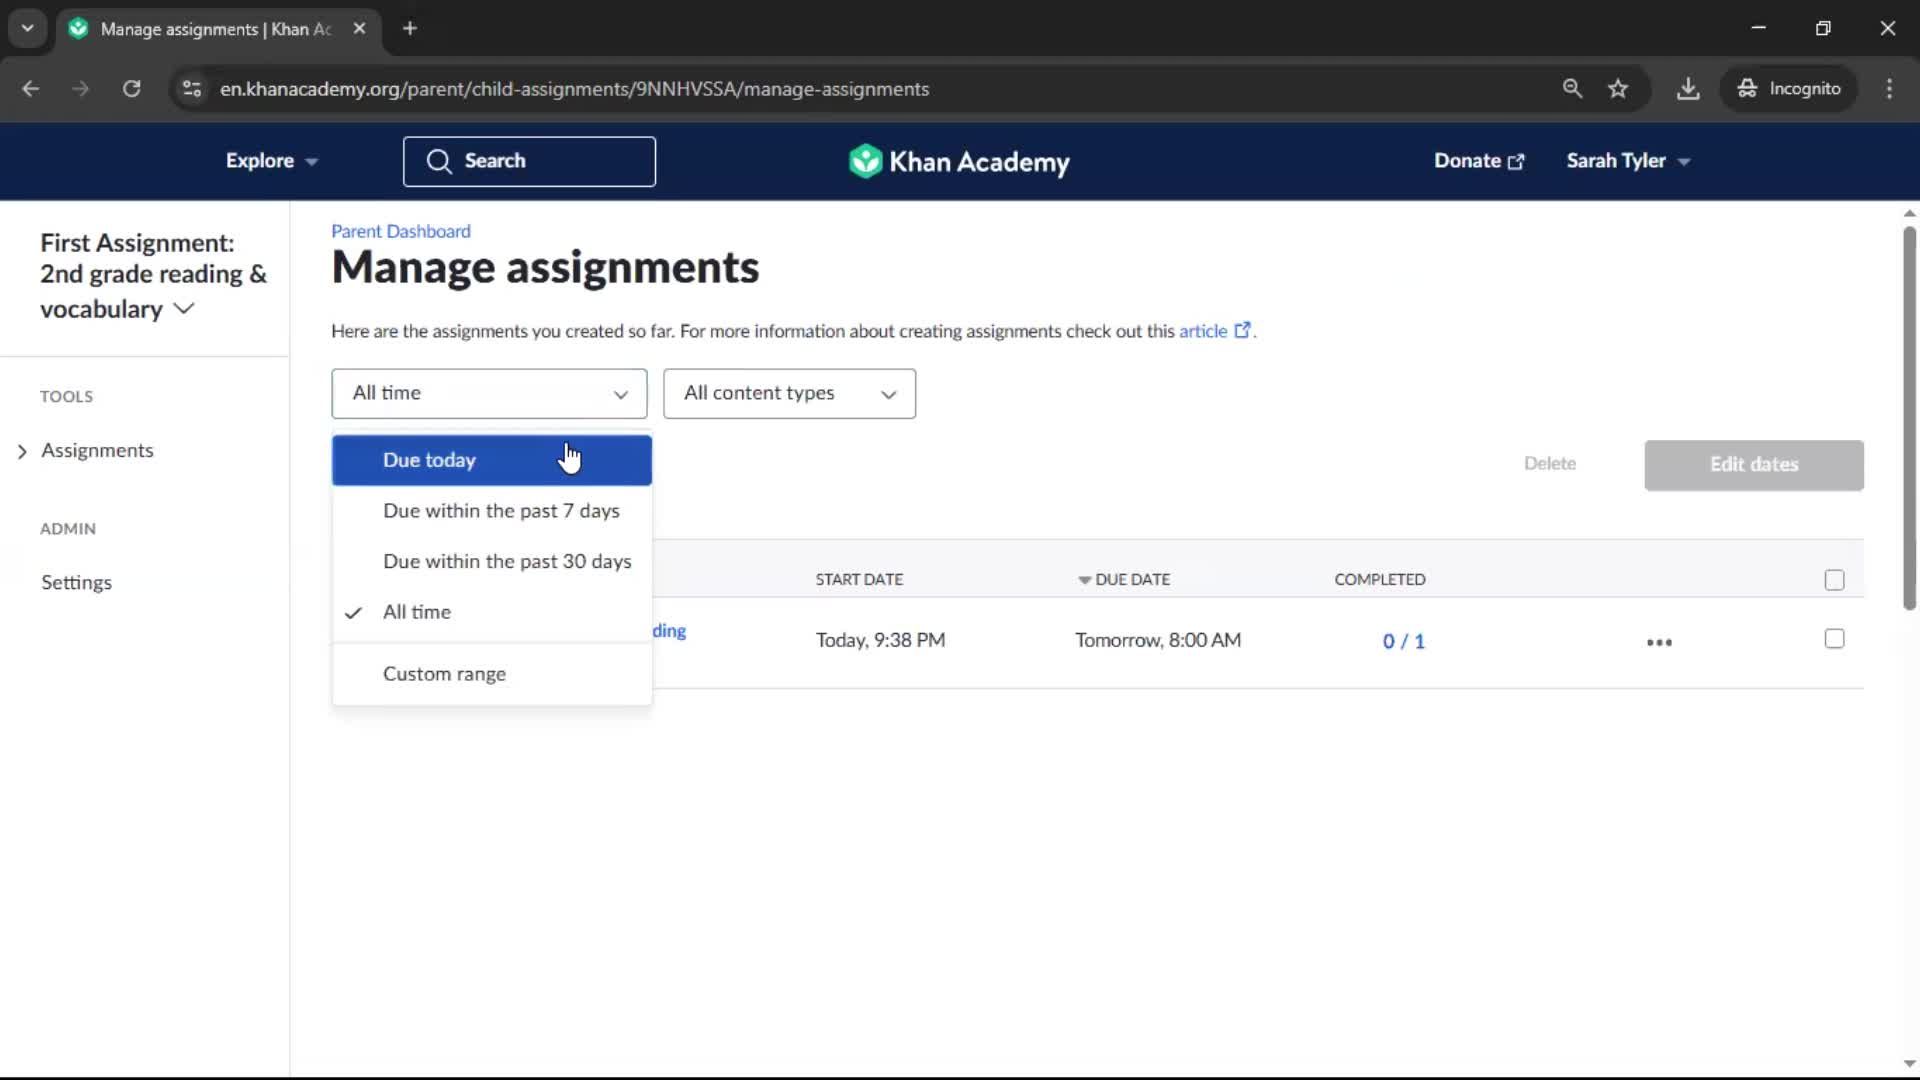Click the Edit dates button
Image resolution: width=1920 pixels, height=1080 pixels.
(1754, 465)
